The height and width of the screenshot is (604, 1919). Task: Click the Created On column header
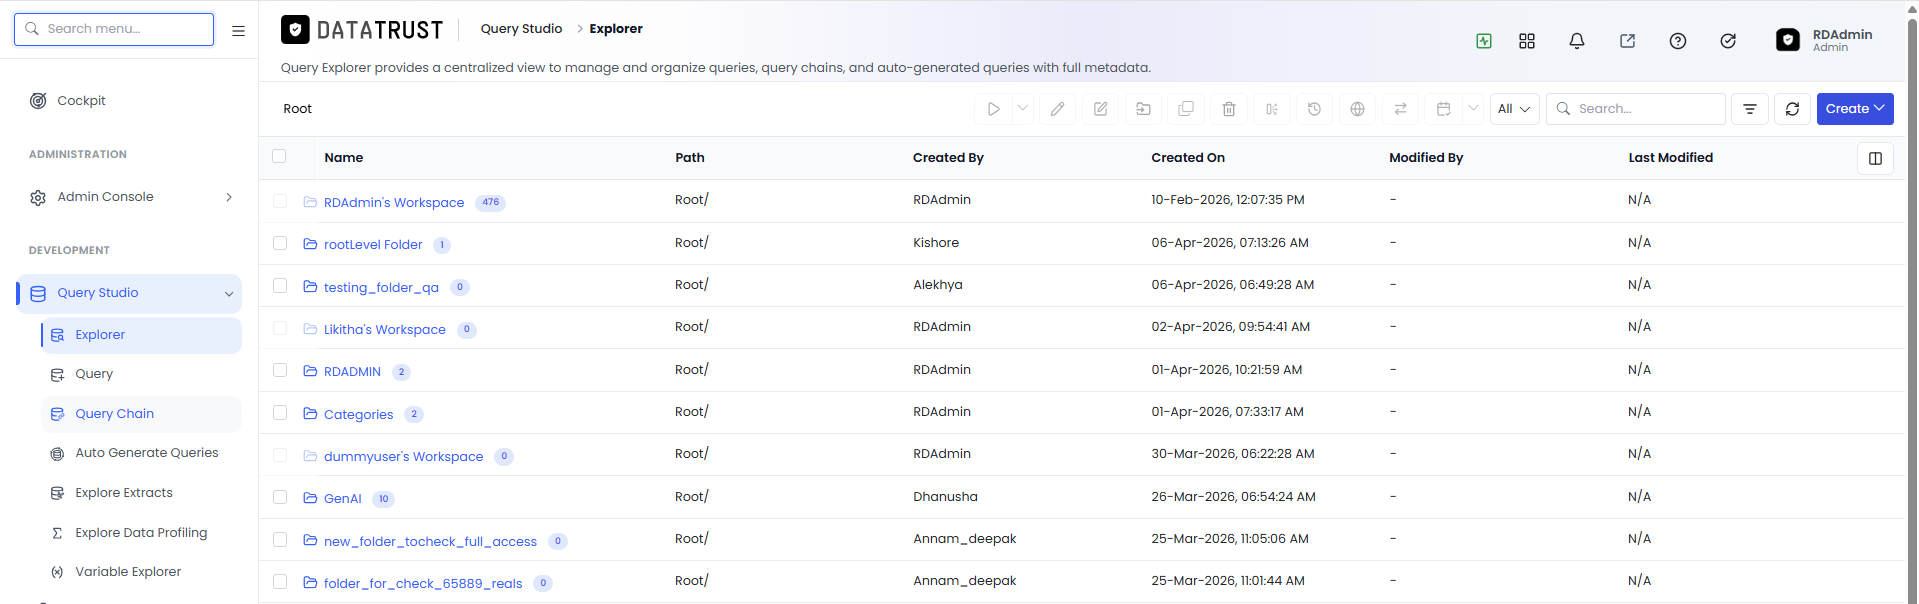tap(1188, 158)
